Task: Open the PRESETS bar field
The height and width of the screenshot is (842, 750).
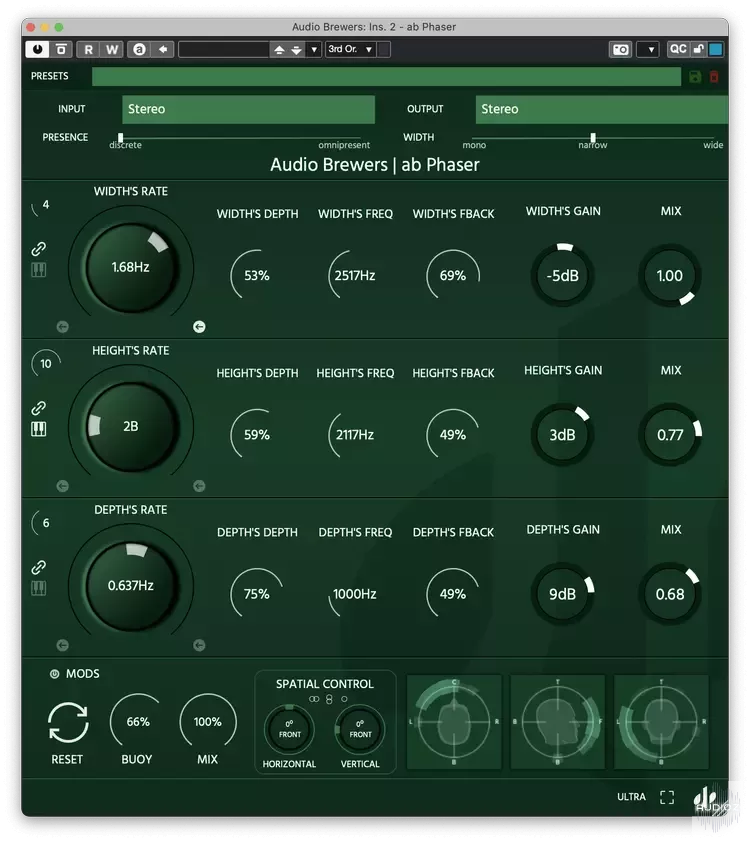Action: (387, 77)
